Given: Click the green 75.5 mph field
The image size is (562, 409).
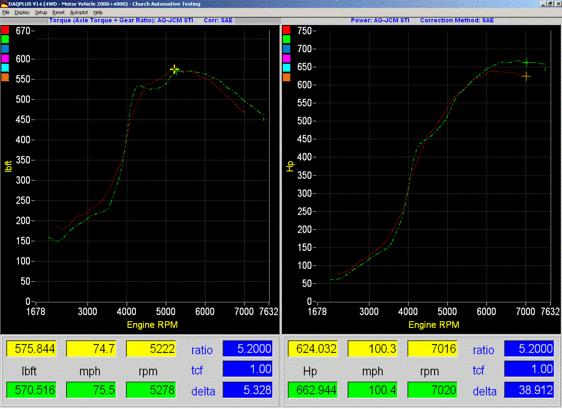Looking at the screenshot, I should (x=91, y=390).
